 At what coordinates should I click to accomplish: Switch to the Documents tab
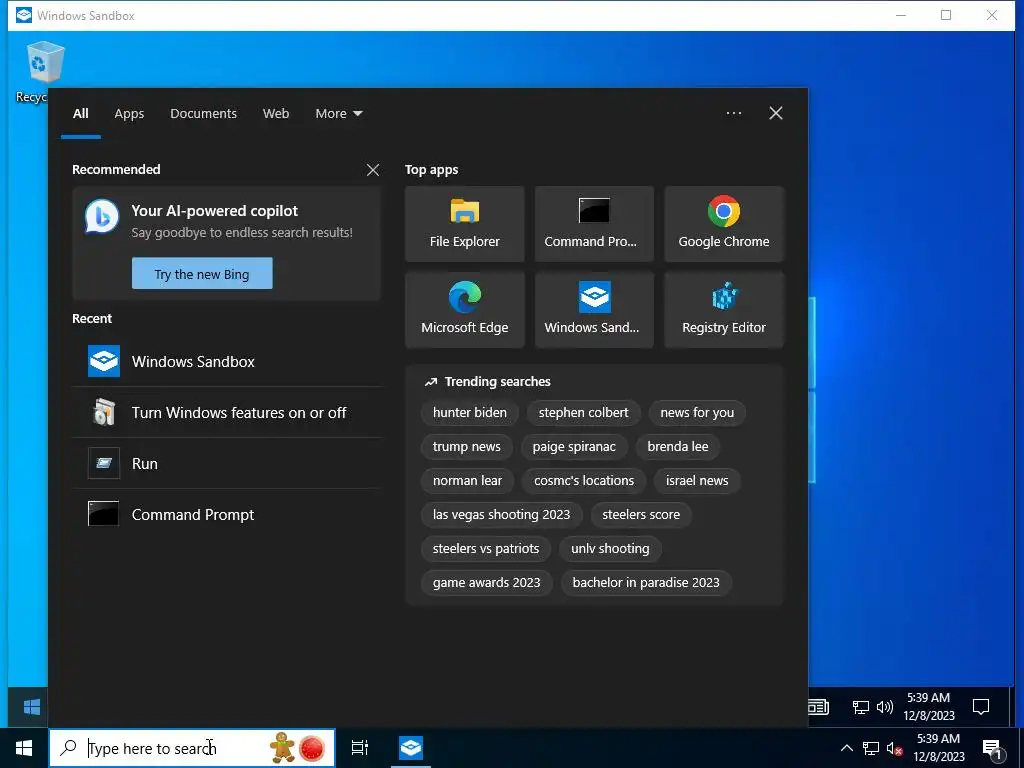pos(203,114)
